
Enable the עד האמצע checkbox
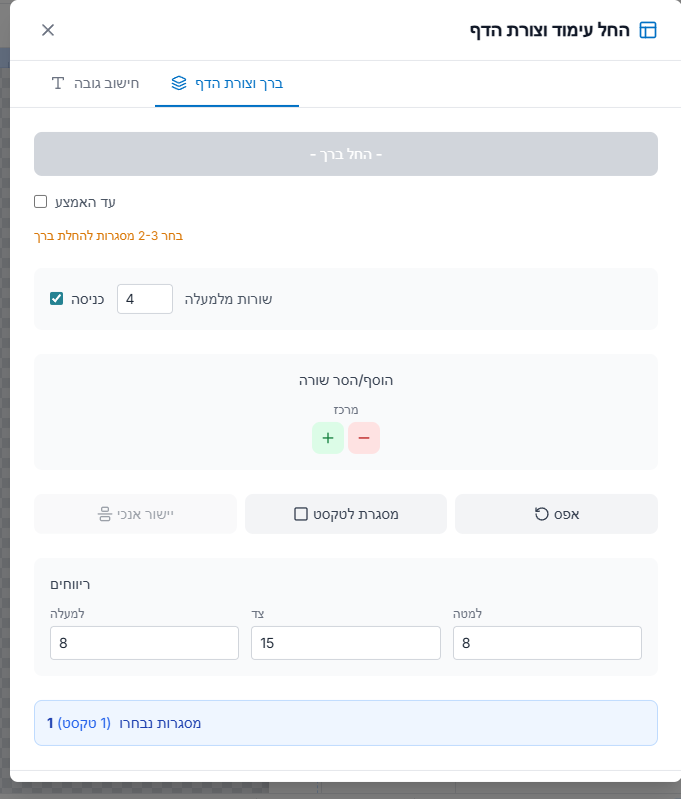(x=41, y=202)
